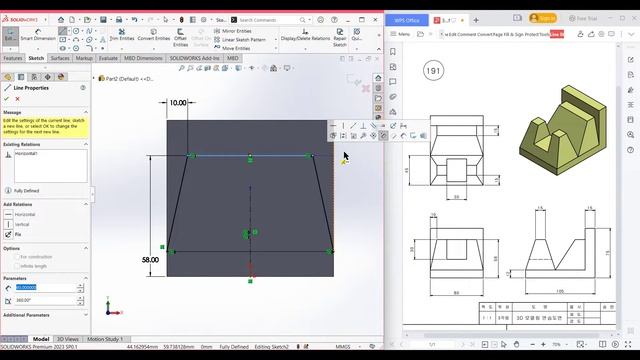This screenshot has height=360, width=640.
Task: Expand the Additional Parameters section
Action: coord(86,315)
